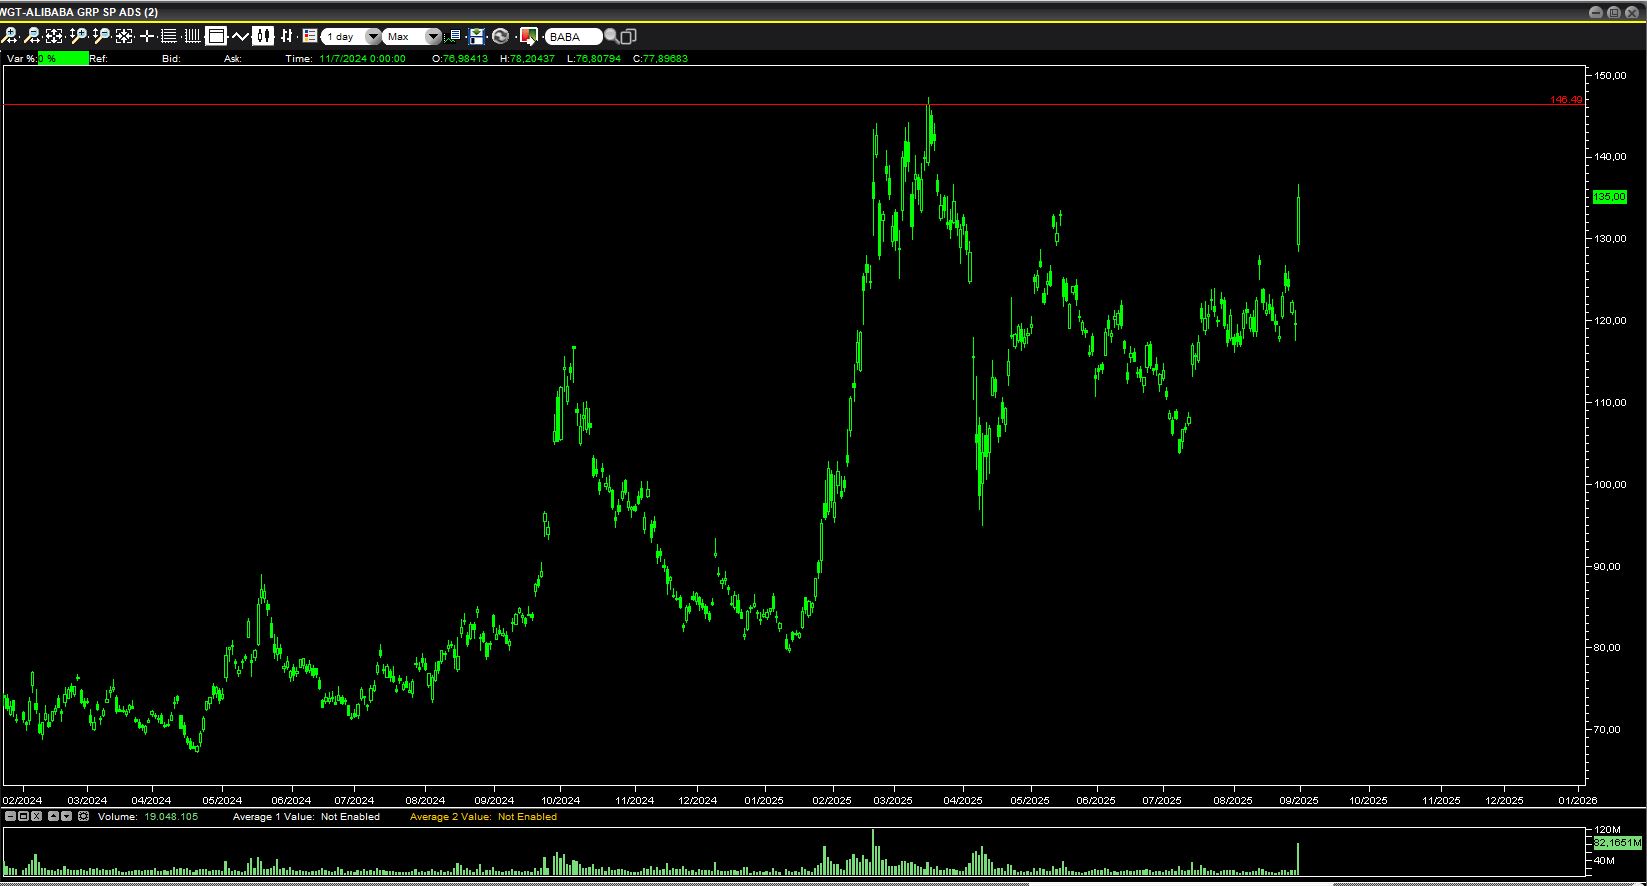The image size is (1647, 886).
Task: Click the save chart floppy disk icon
Action: (477, 36)
